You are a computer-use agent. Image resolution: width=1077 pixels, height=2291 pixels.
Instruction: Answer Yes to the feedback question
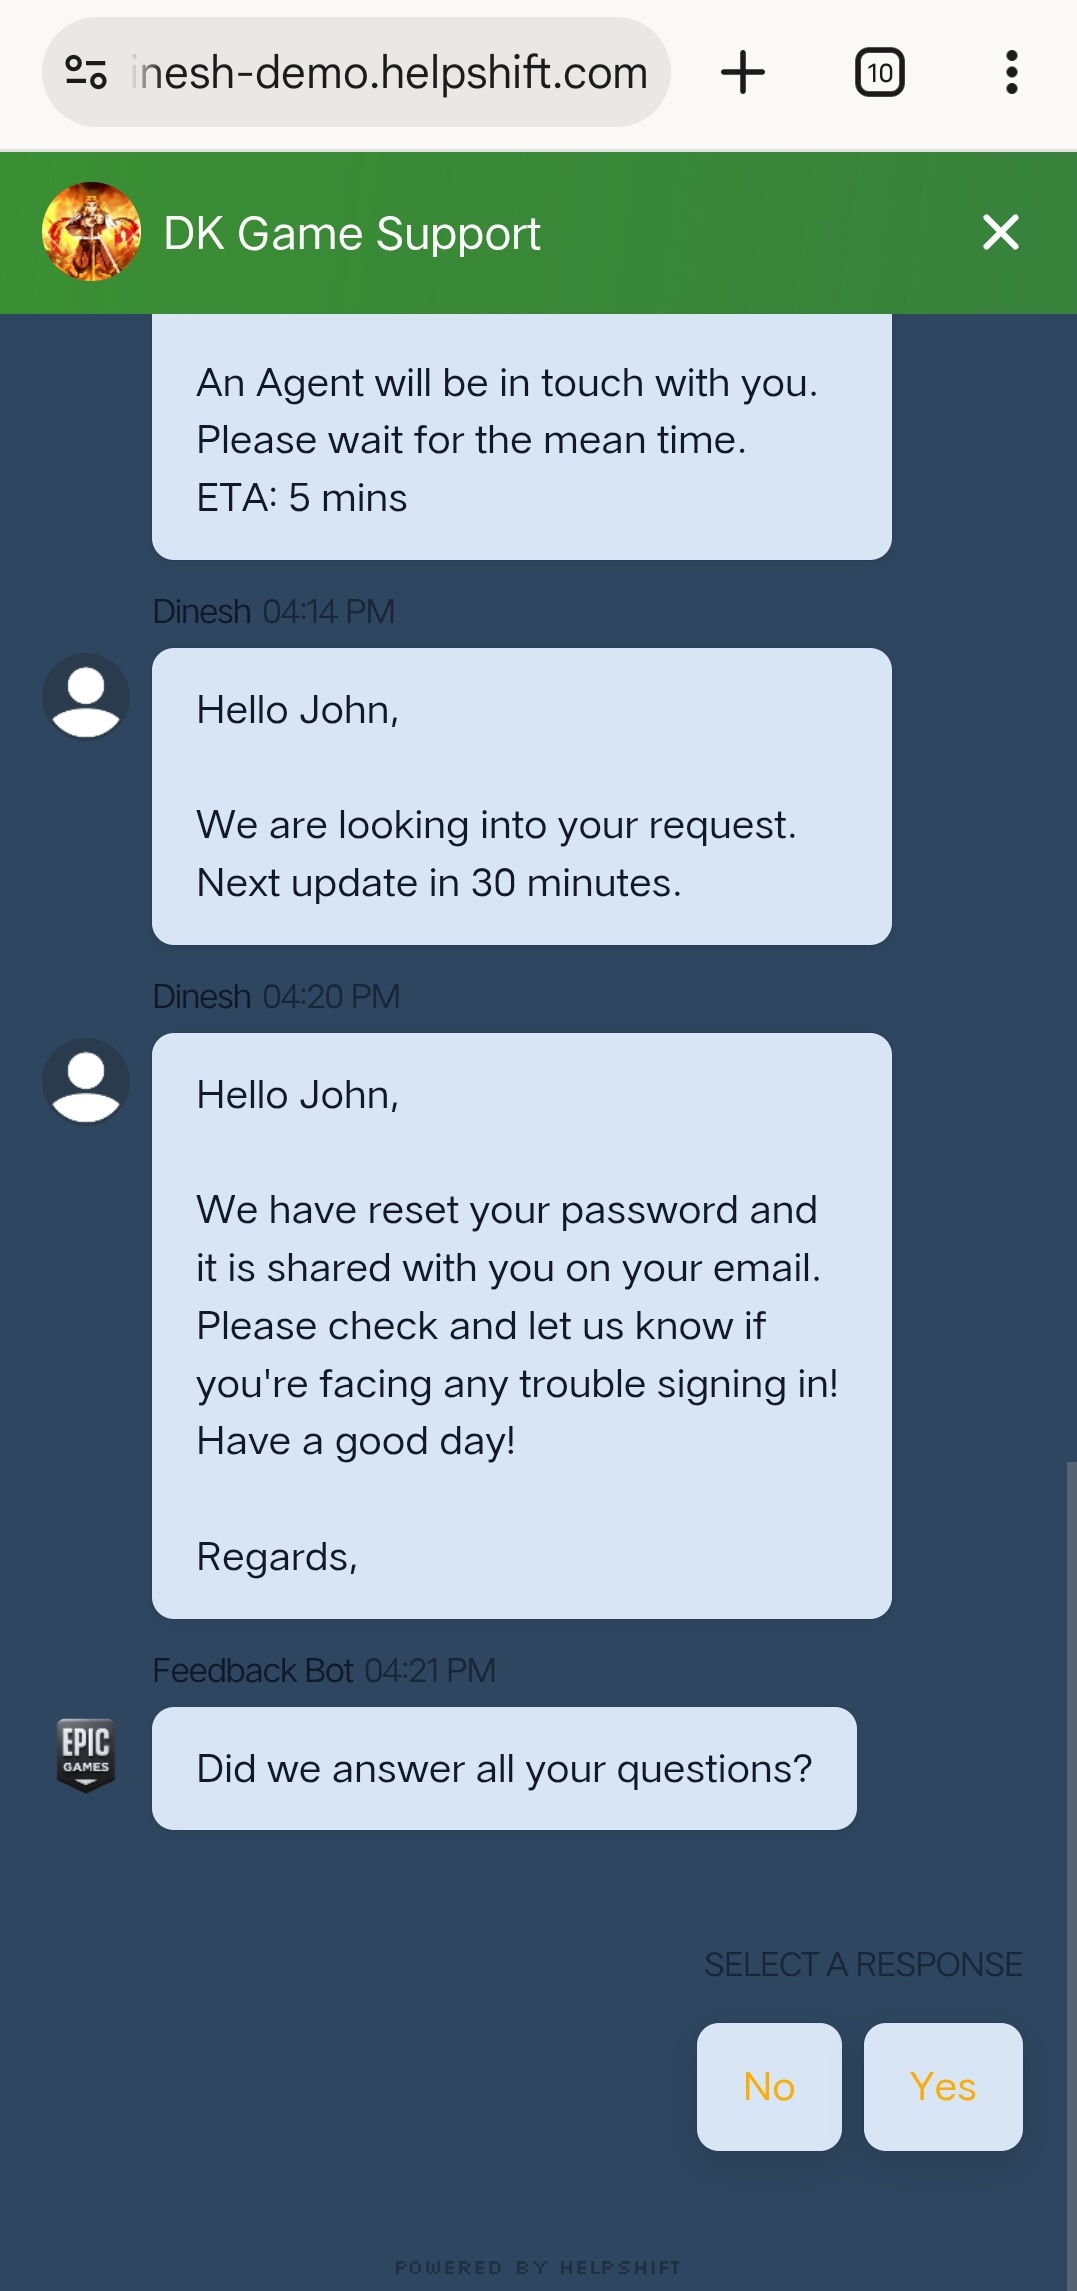pyautogui.click(x=943, y=2086)
